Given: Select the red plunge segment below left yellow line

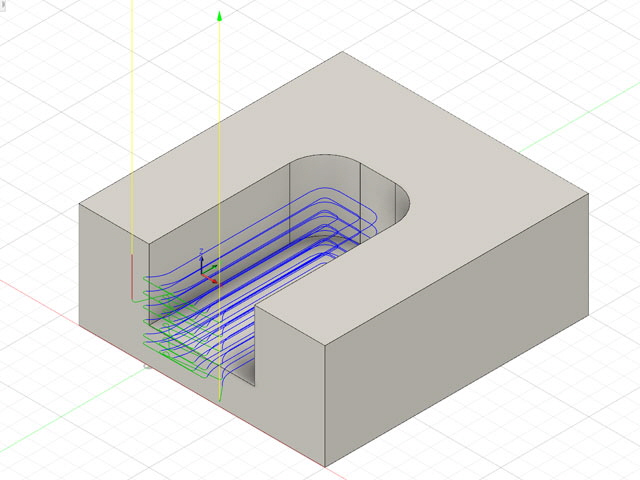Looking at the screenshot, I should point(133,278).
